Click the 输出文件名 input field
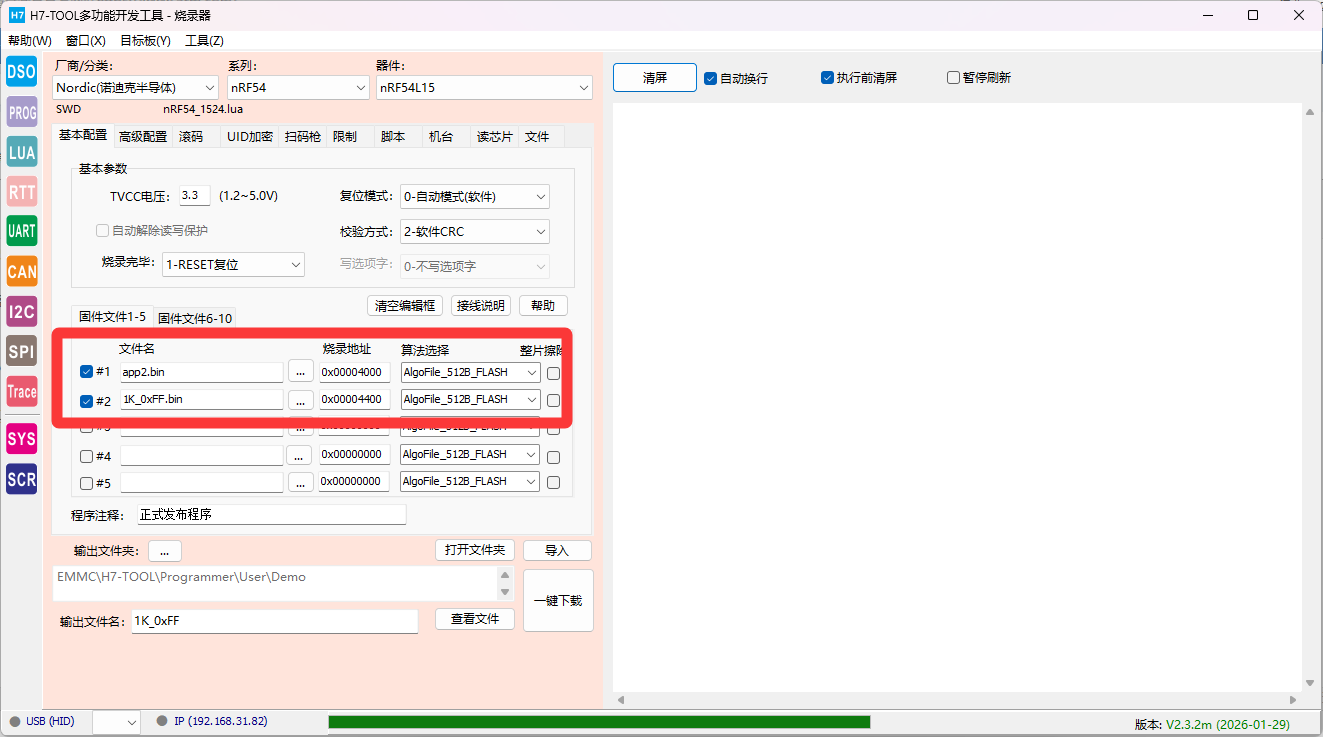 click(x=274, y=621)
